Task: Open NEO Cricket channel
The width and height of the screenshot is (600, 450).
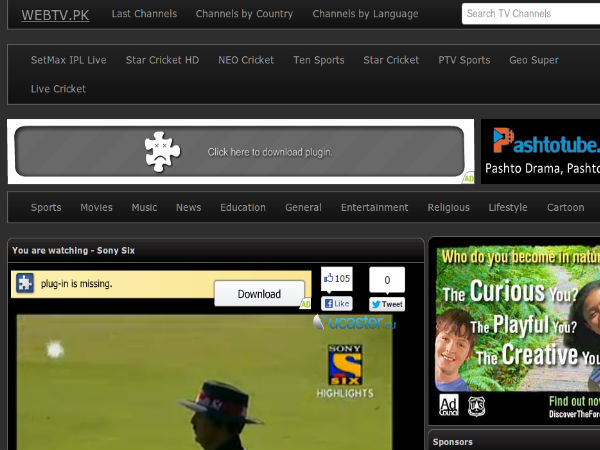Action: tap(246, 60)
